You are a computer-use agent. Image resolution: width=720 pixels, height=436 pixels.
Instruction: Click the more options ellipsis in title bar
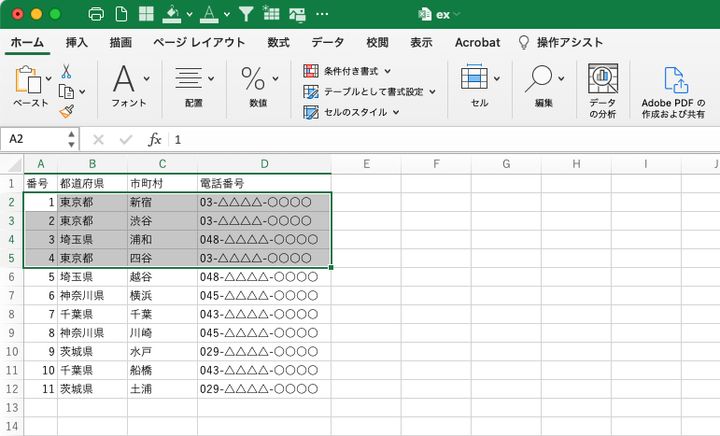tap(321, 15)
